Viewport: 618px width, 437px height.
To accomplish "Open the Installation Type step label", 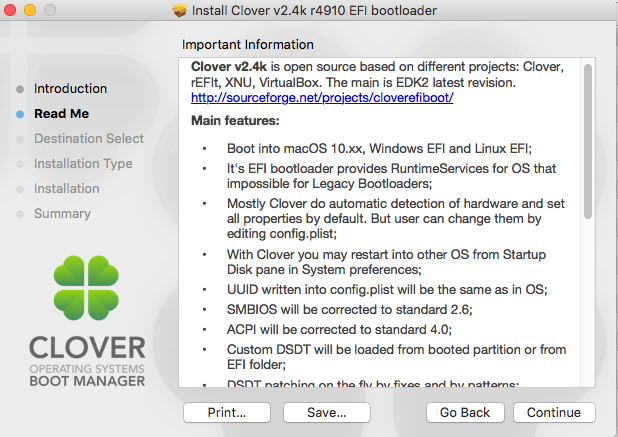I will [x=83, y=164].
